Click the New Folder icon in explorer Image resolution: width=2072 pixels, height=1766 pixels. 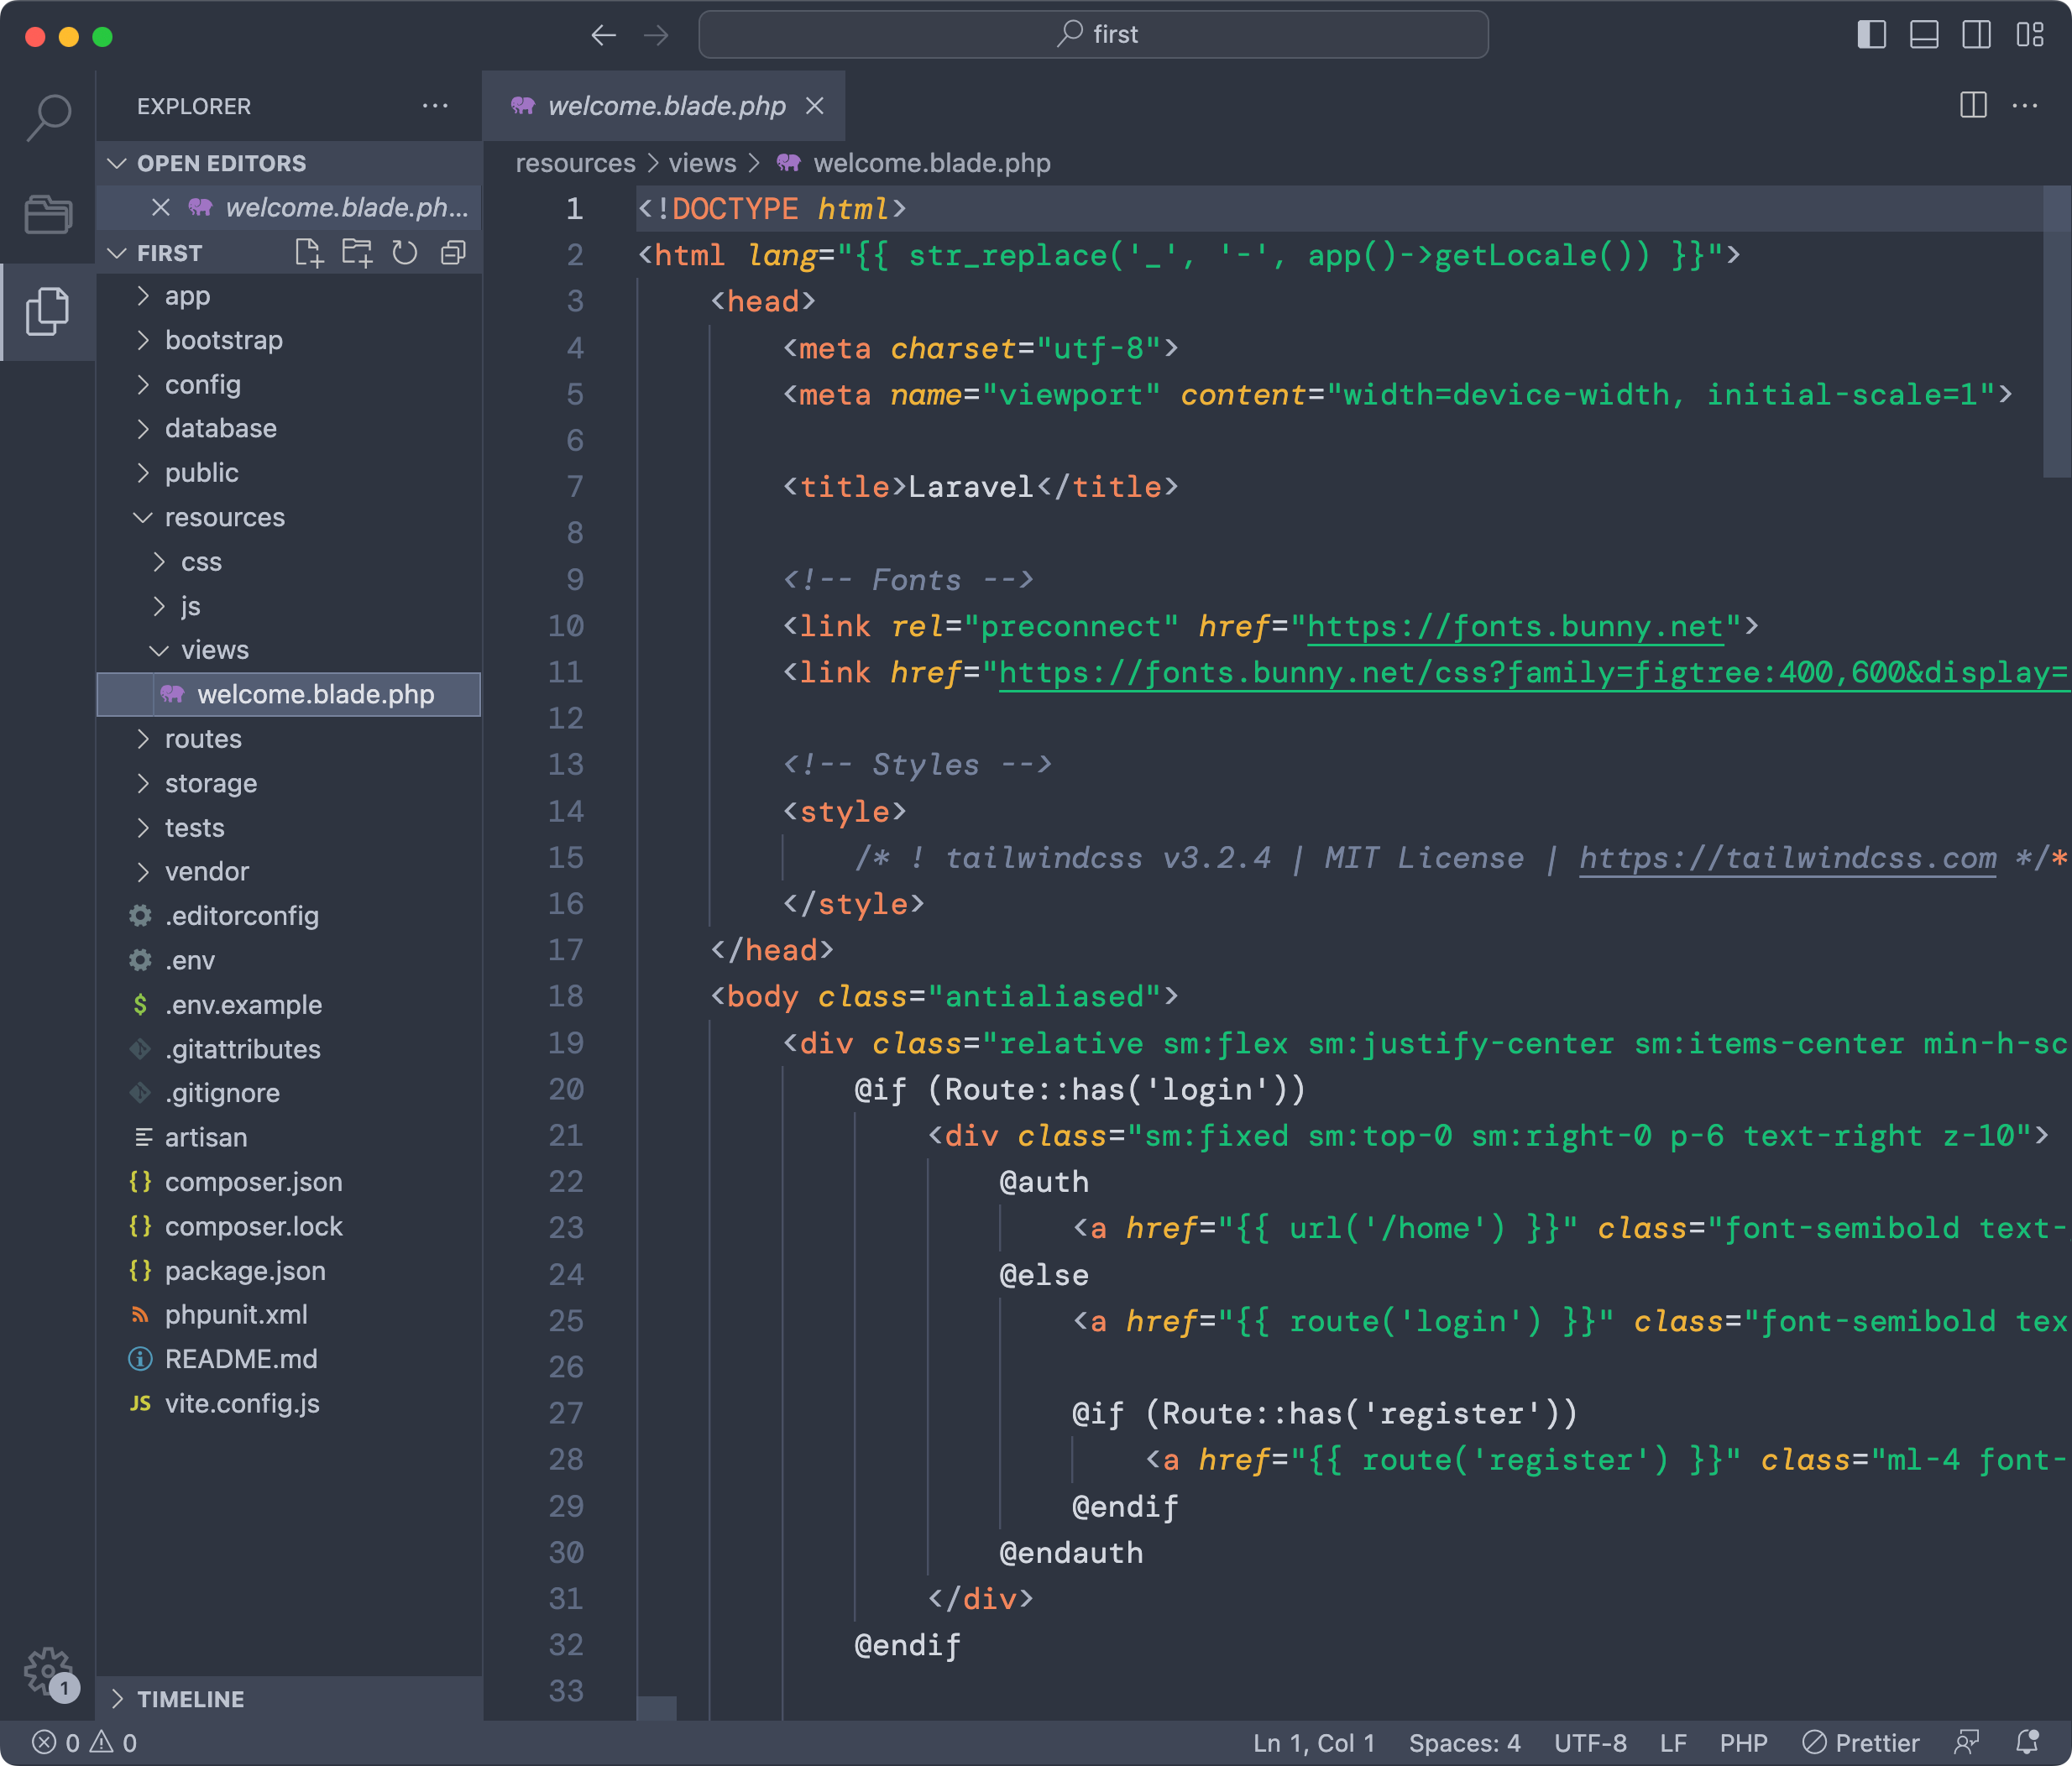357,253
